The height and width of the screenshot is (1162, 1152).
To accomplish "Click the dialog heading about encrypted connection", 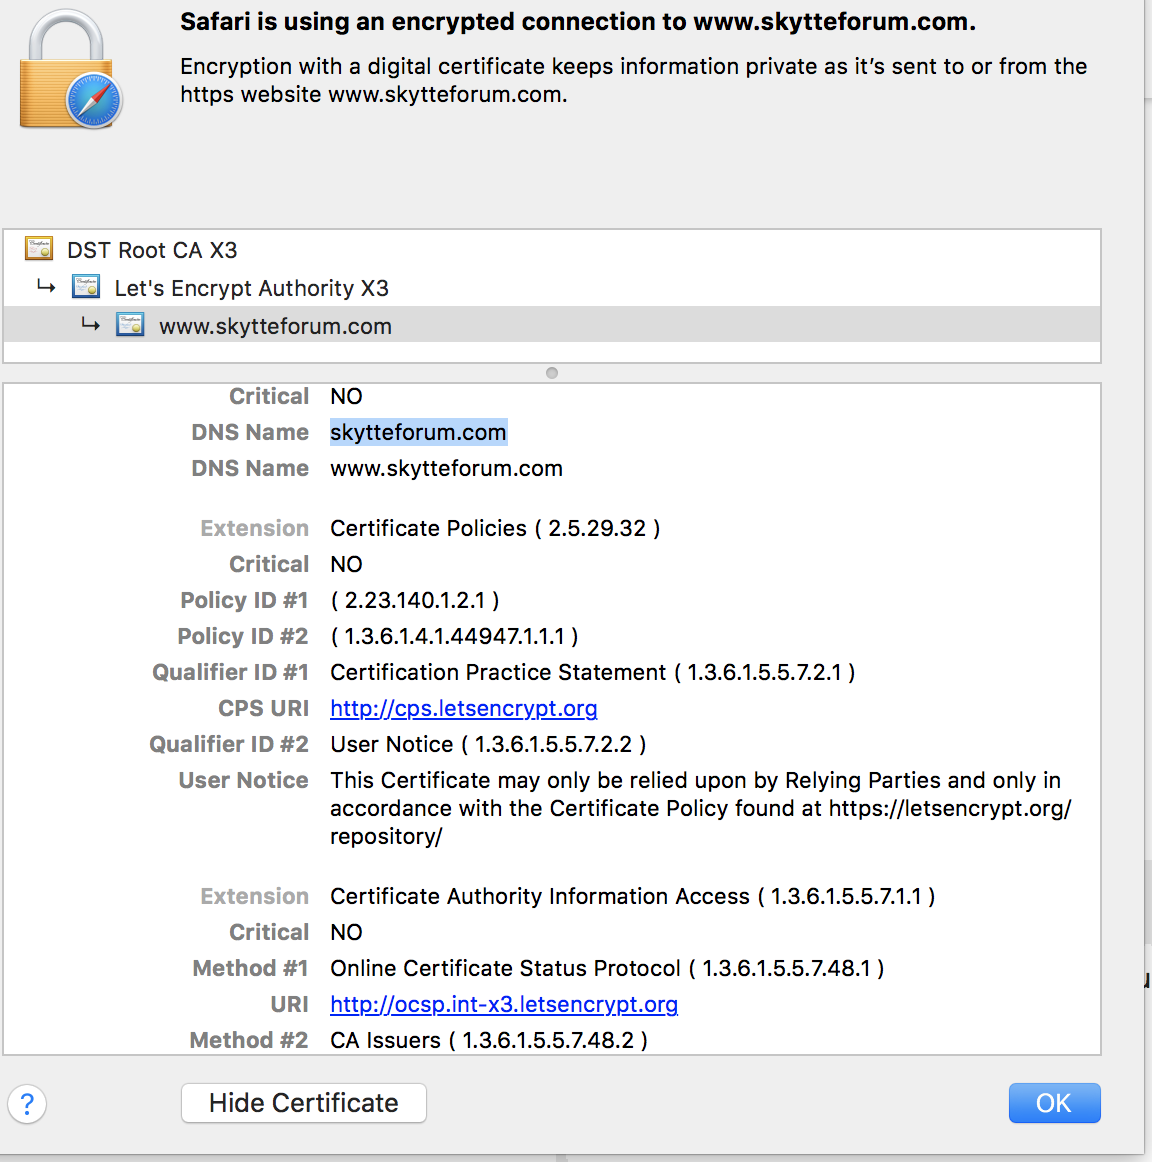I will (x=577, y=22).
